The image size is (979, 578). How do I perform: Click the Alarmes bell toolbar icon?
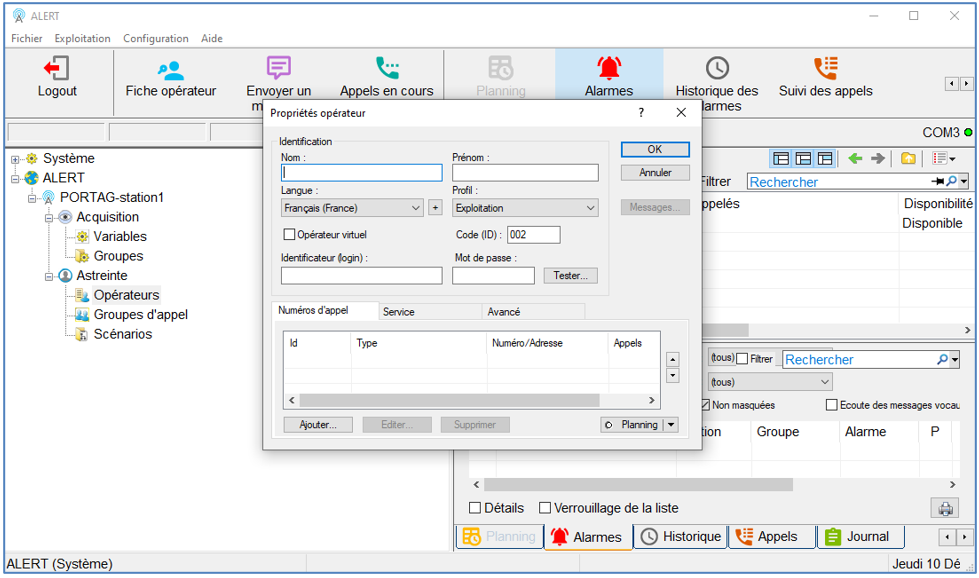click(x=609, y=68)
